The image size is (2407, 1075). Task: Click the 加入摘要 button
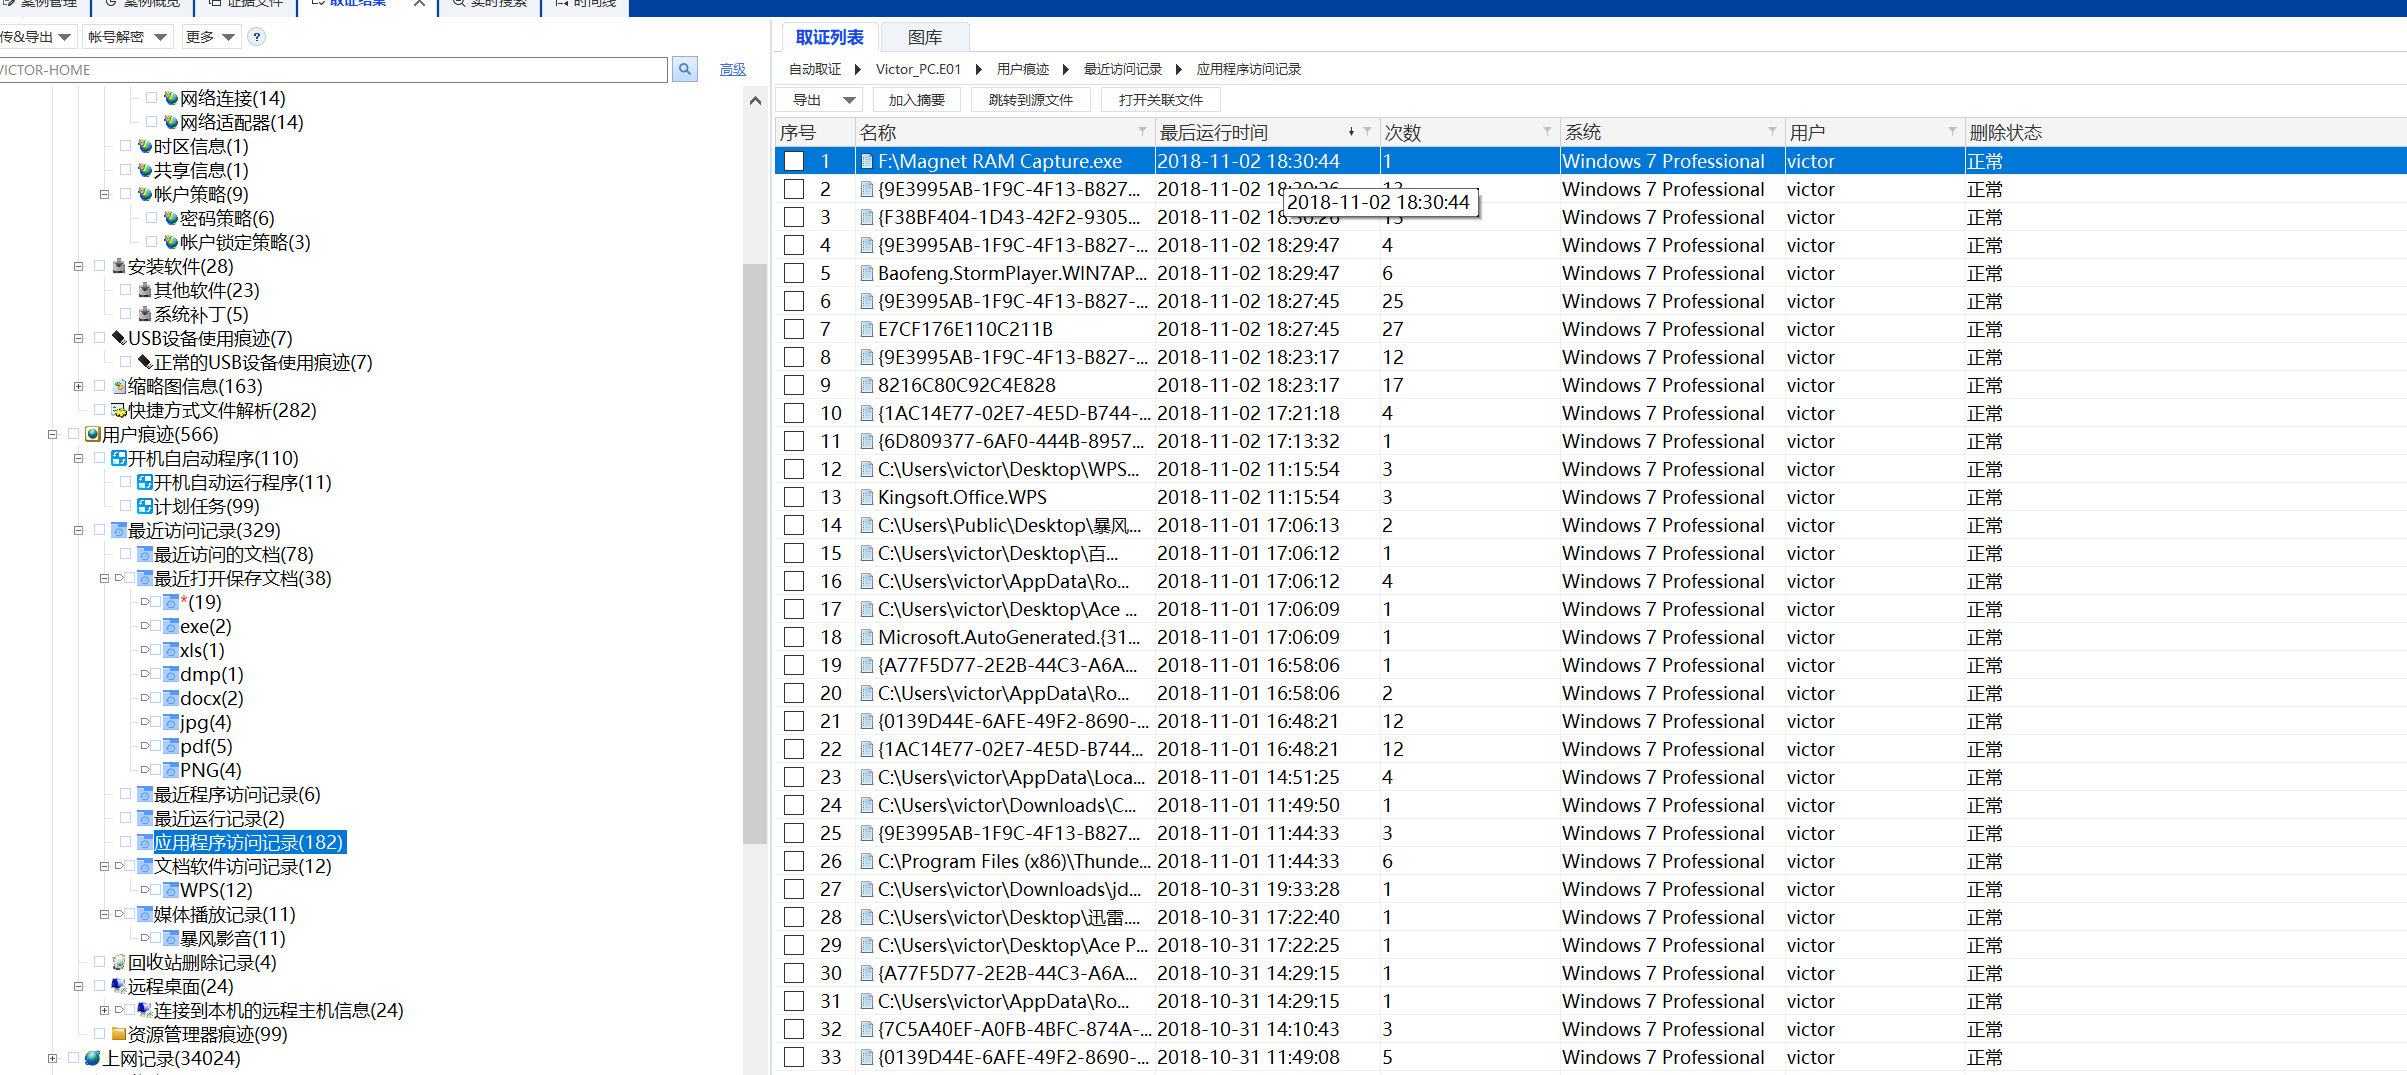[x=916, y=100]
